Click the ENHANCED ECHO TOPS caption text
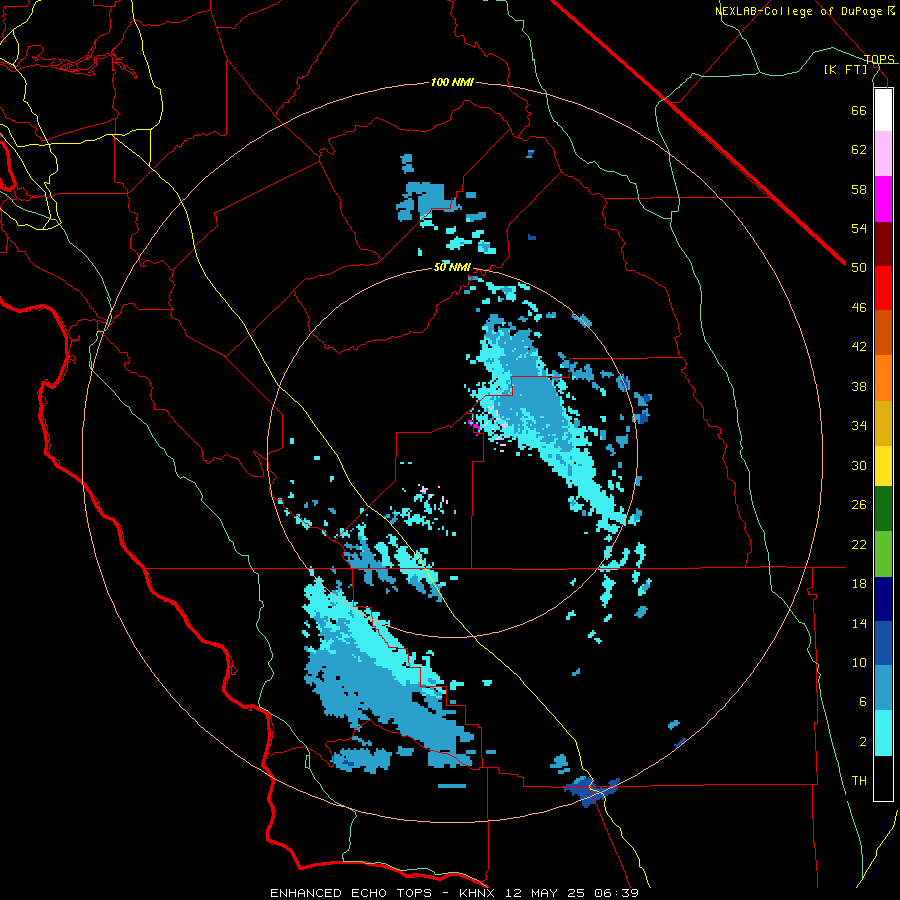This screenshot has width=900, height=900. point(351,893)
